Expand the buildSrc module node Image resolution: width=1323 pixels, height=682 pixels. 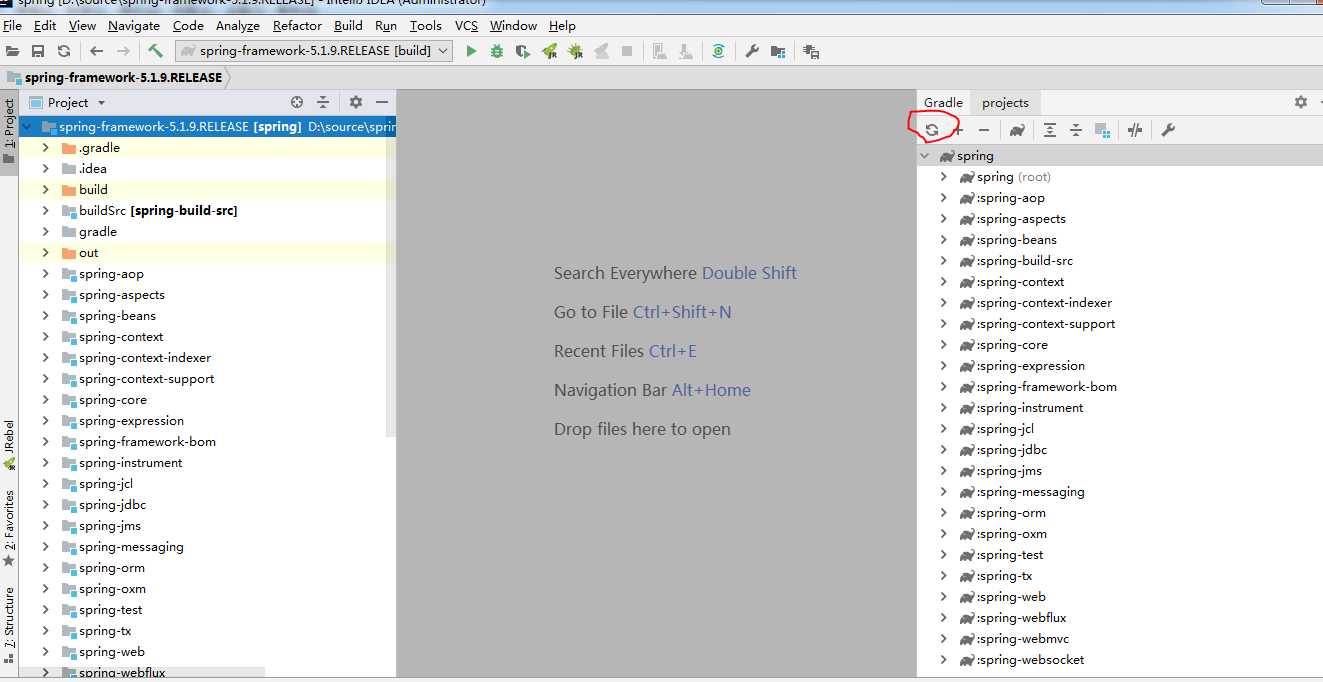click(x=45, y=210)
